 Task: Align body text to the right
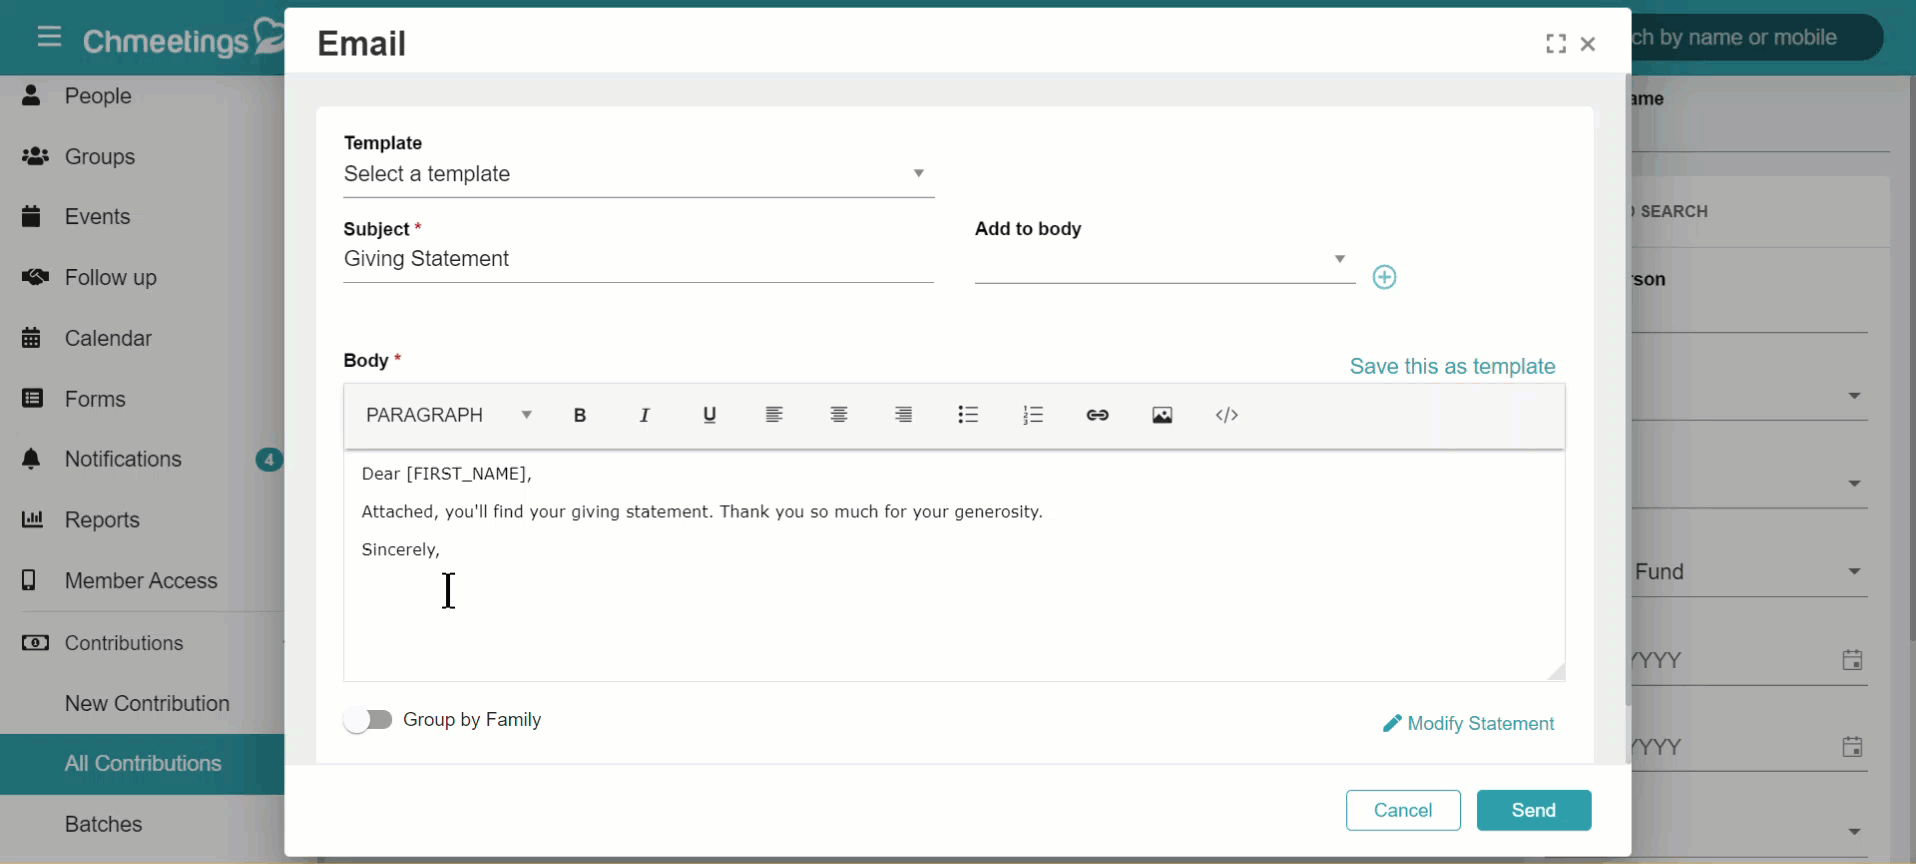pyautogui.click(x=903, y=415)
